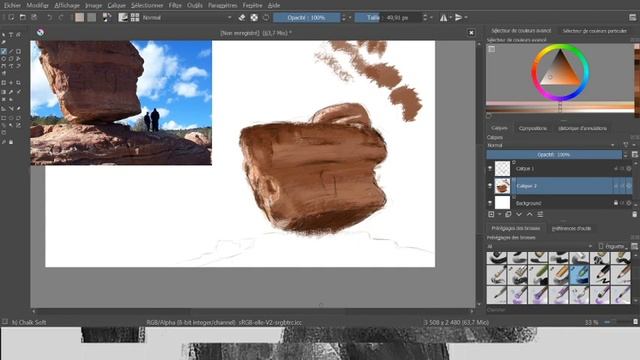This screenshot has height=360, width=640.
Task: Select the Multibrush tool
Action: 4,73
